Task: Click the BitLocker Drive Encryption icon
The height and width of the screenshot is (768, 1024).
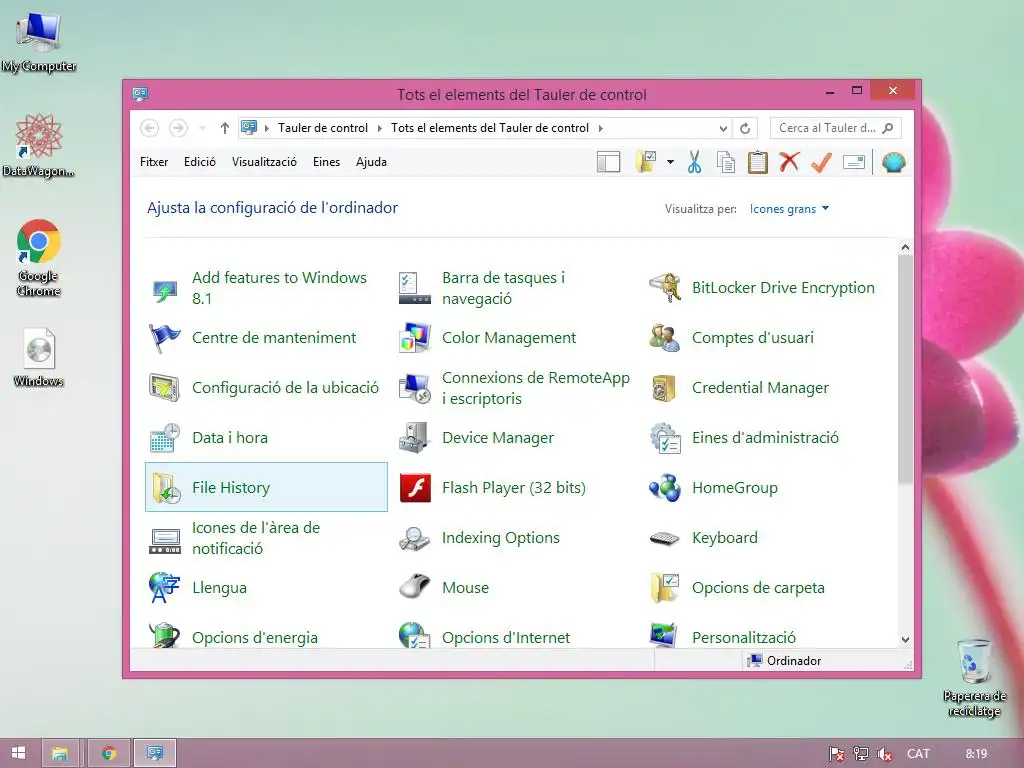Action: tap(665, 287)
